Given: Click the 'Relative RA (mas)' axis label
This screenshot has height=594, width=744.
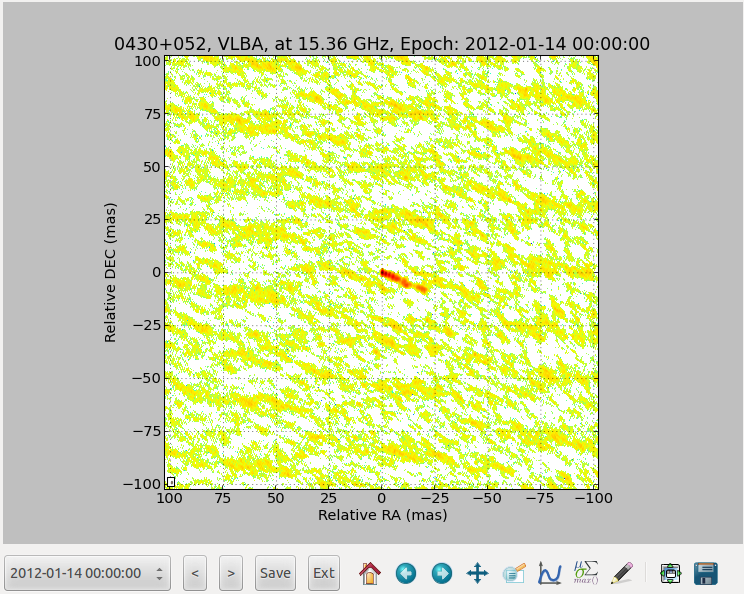Looking at the screenshot, I should (382, 515).
